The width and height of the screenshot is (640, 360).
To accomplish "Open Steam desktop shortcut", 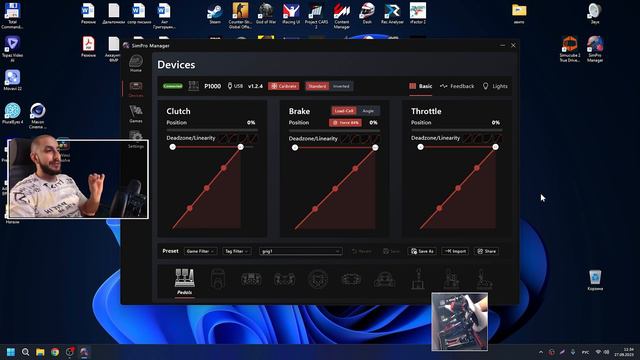I will coord(215,13).
